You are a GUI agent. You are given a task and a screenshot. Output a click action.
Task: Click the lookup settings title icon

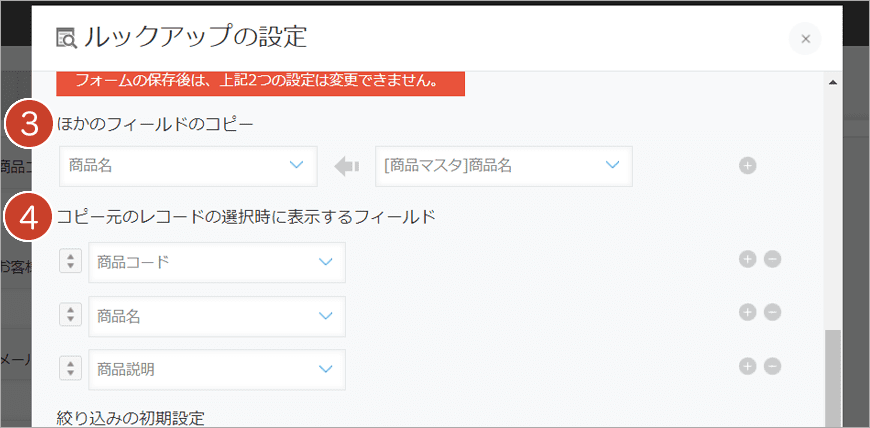pos(66,38)
